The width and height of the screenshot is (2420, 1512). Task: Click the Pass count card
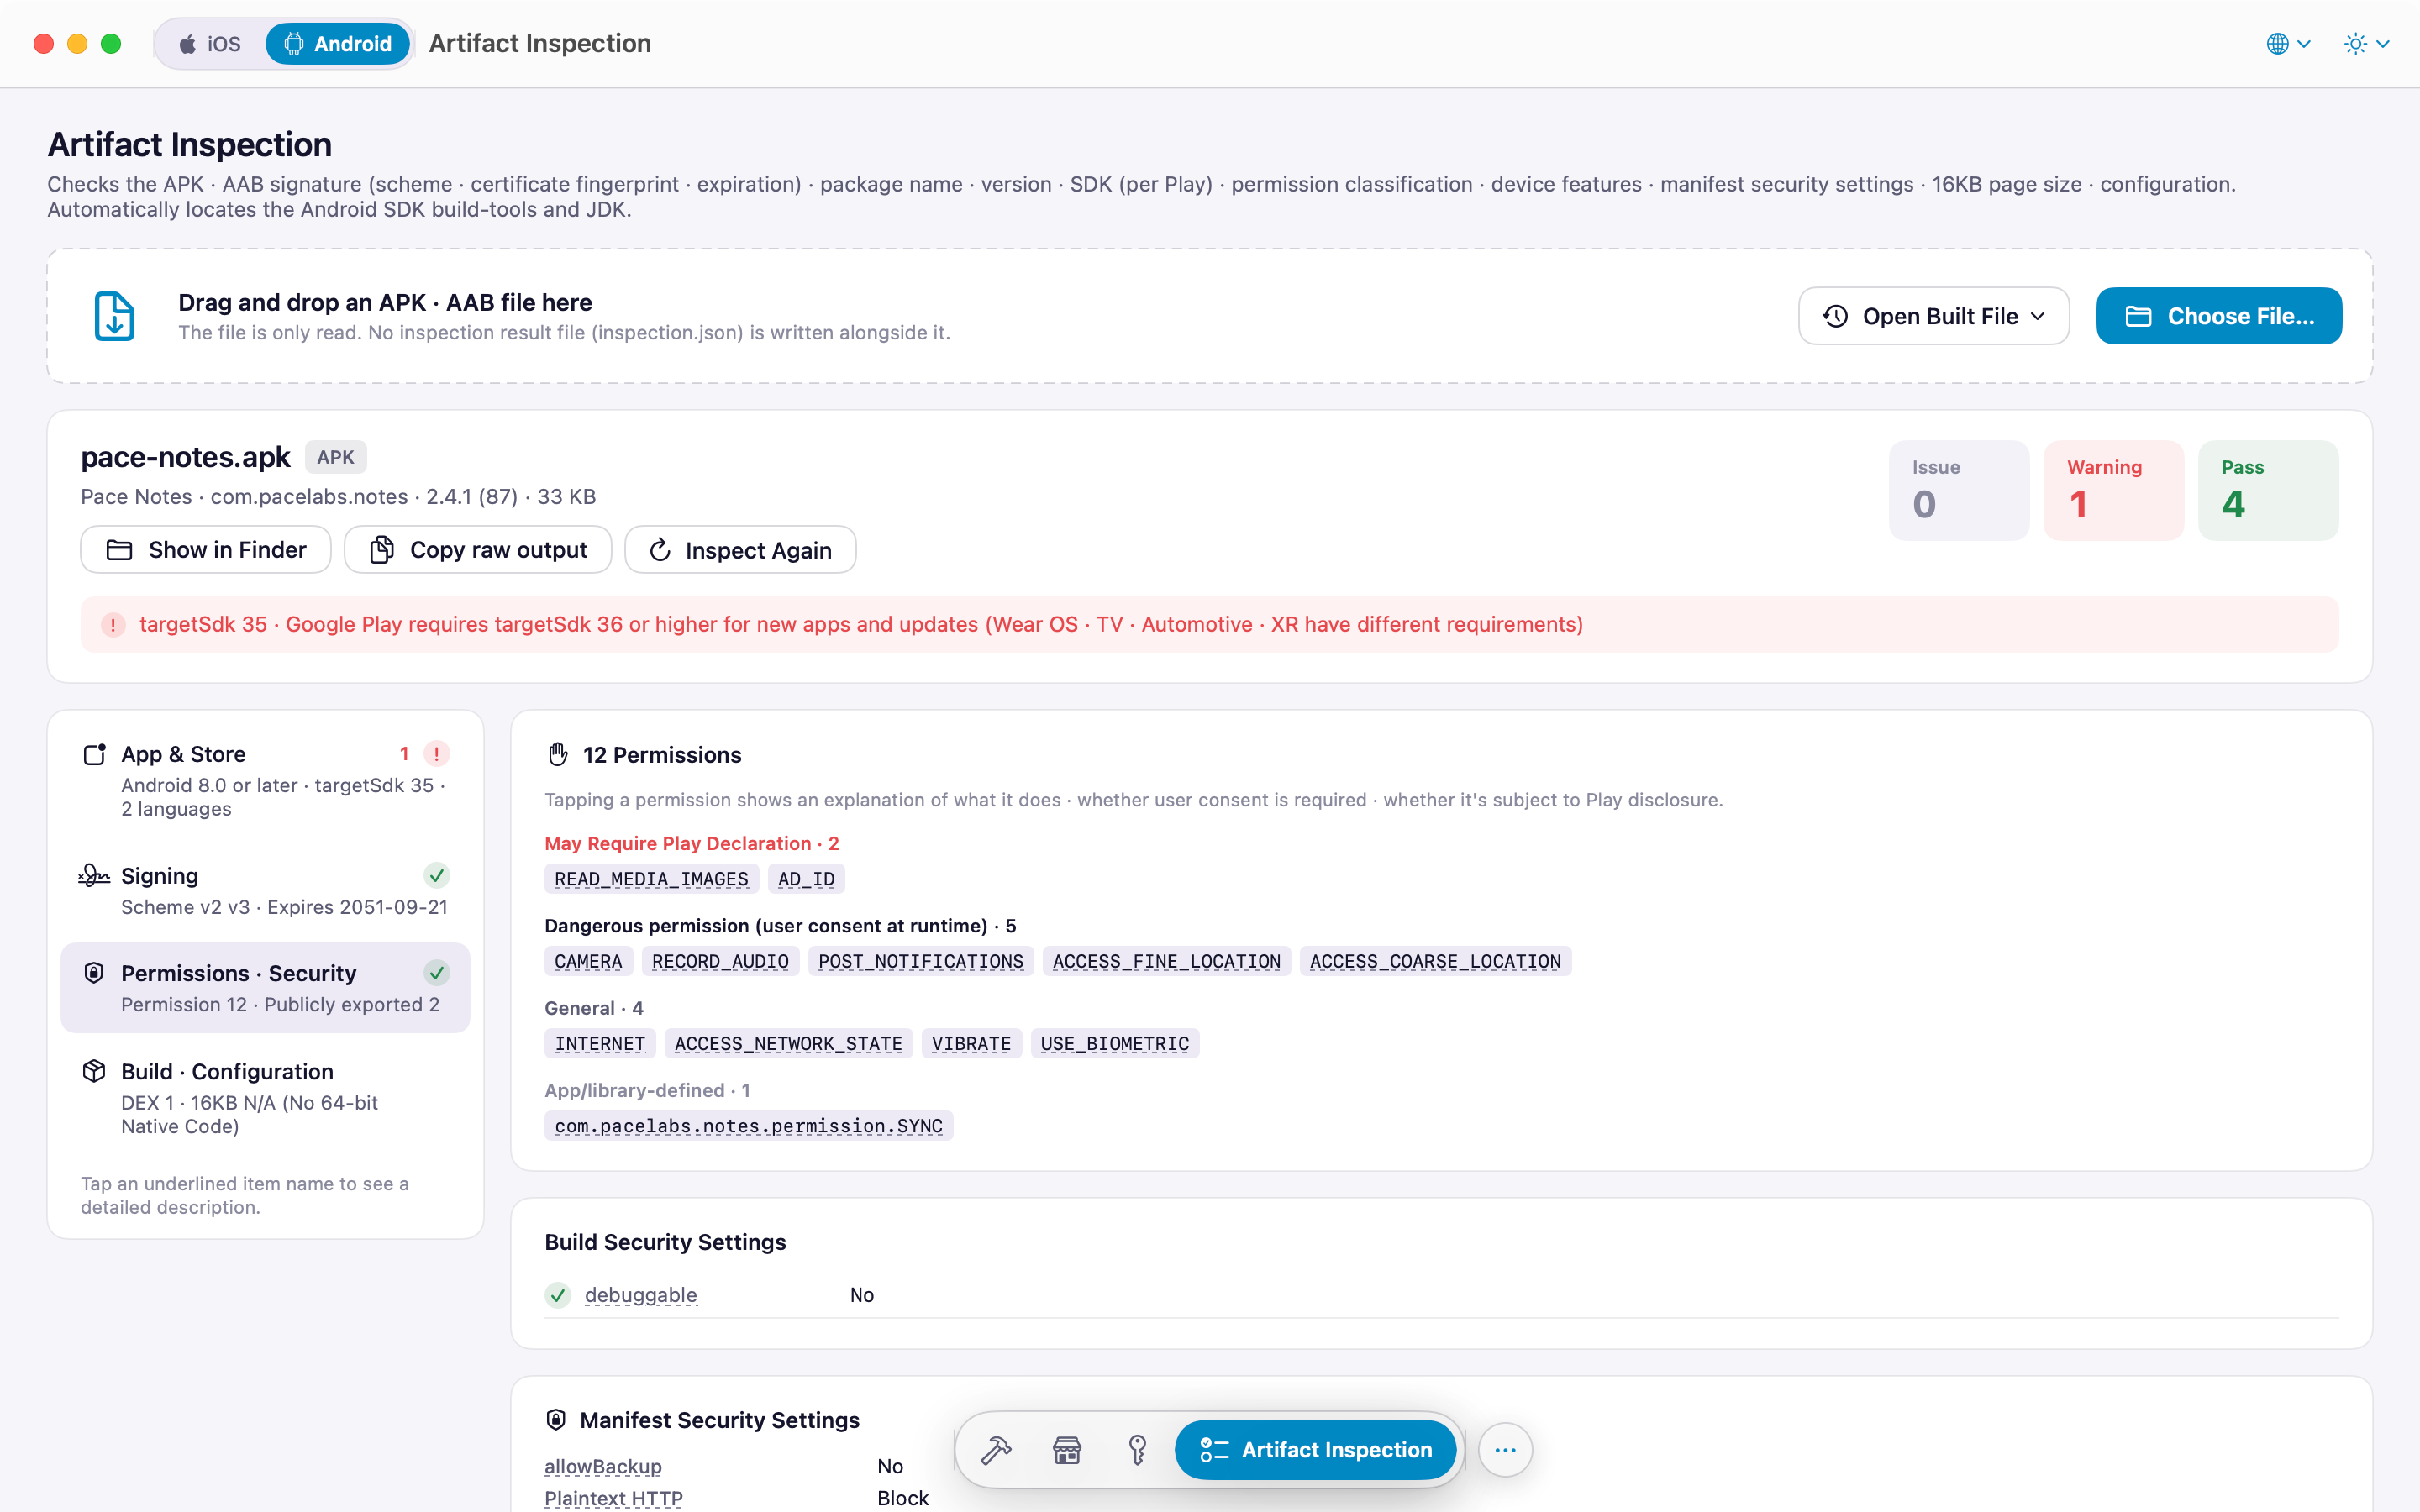point(2268,490)
